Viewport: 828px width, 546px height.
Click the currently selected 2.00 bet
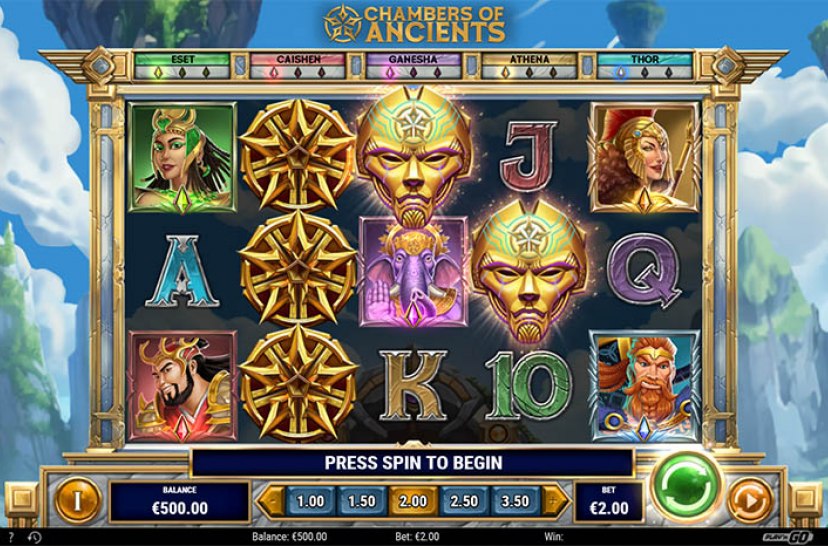click(413, 501)
